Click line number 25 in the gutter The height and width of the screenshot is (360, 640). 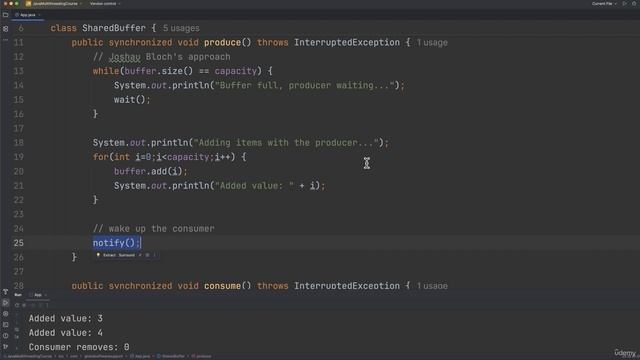(x=18, y=243)
